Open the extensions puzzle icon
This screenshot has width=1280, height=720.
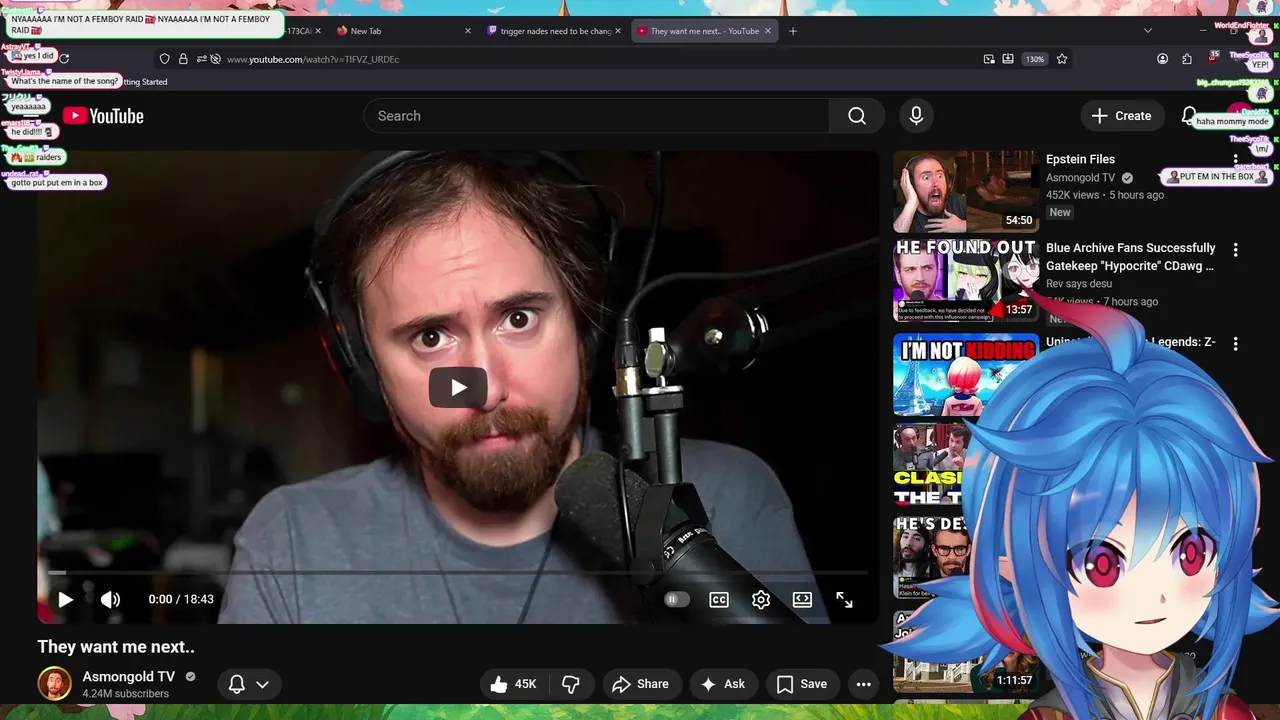pos(1187,59)
